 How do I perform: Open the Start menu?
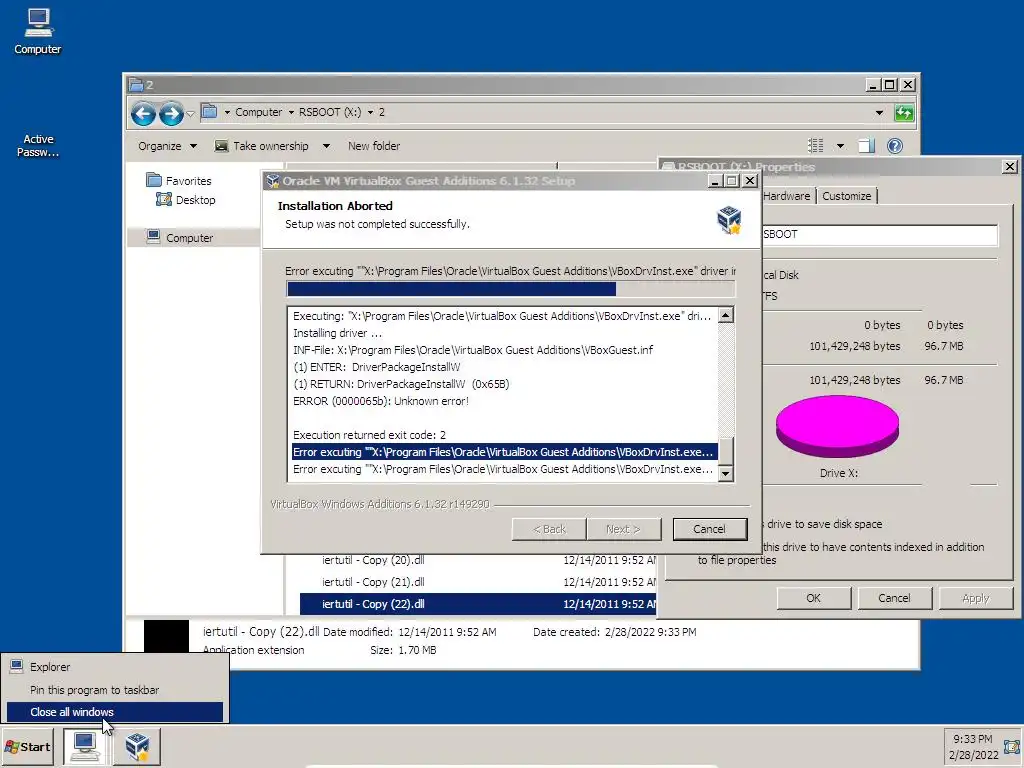[28, 746]
